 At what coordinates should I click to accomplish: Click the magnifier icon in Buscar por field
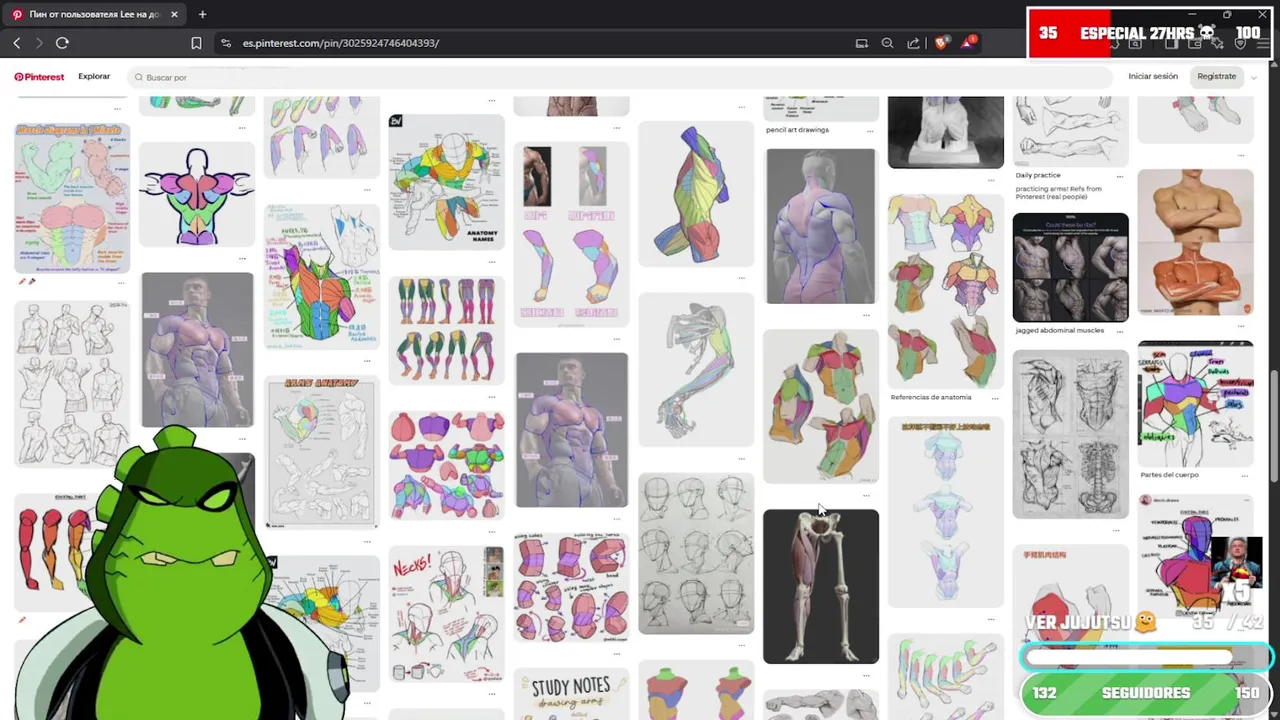138,77
